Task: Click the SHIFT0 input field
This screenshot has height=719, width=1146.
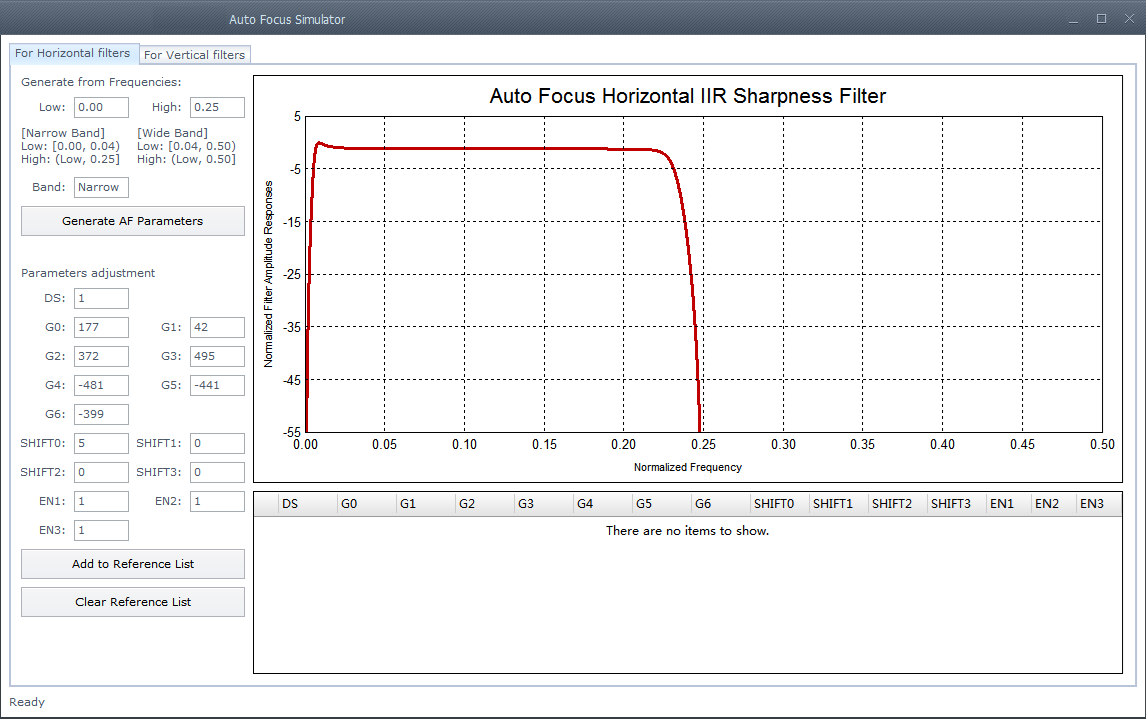Action: click(x=101, y=443)
